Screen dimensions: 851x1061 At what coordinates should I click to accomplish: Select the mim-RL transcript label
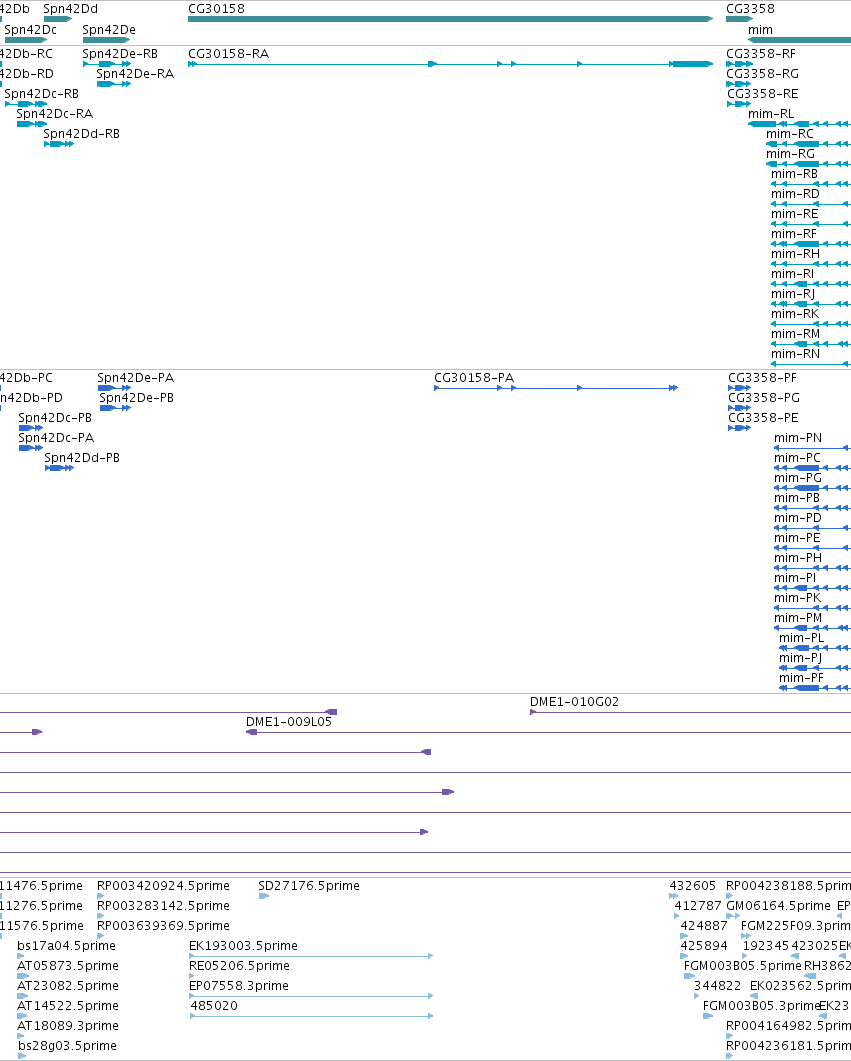771,114
